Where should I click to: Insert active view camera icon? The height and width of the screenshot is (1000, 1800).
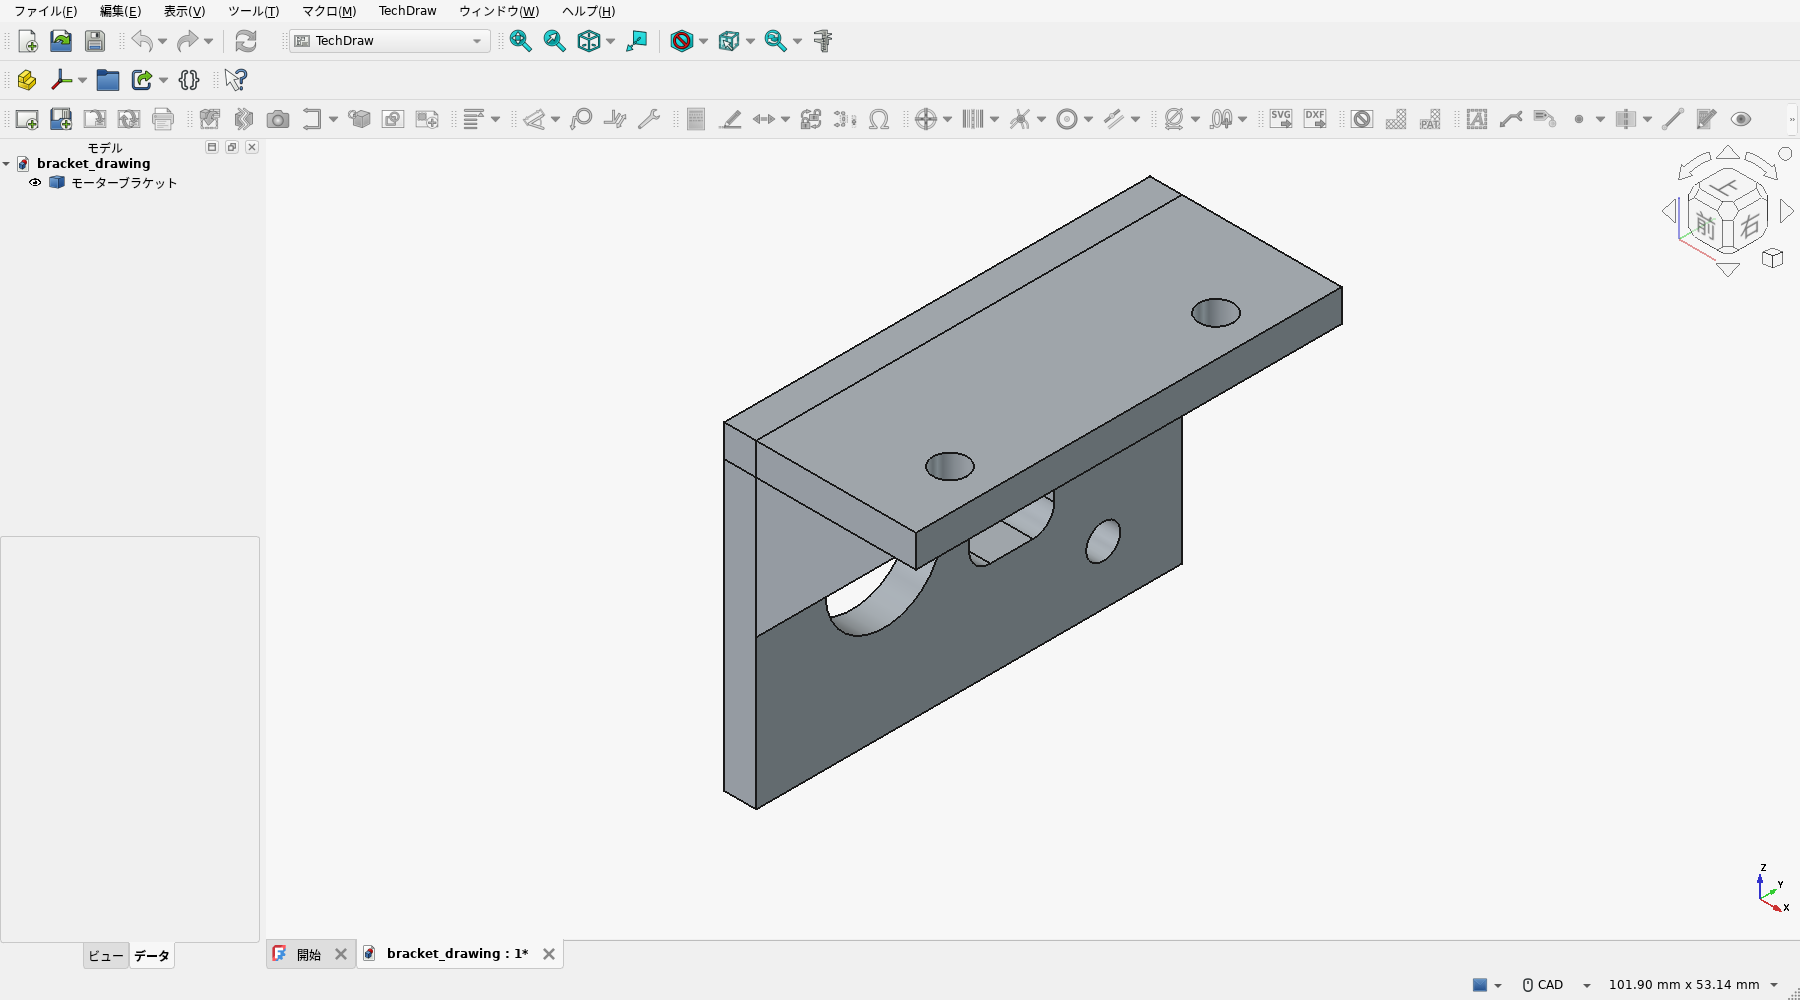(278, 119)
